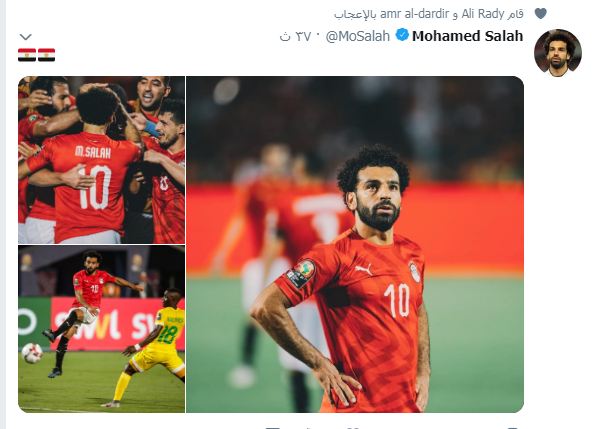Click the soccer ball in the kicking photo
This screenshot has width=594, height=429.
pyautogui.click(x=32, y=353)
